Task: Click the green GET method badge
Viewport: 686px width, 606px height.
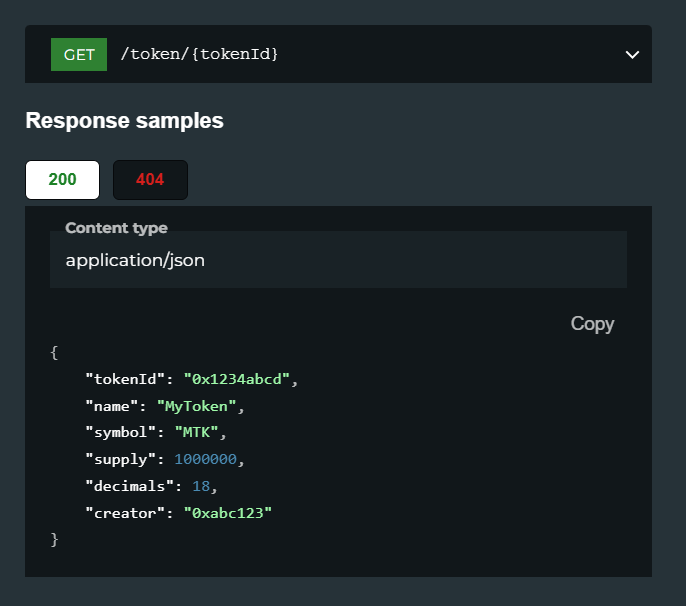Action: coord(79,54)
